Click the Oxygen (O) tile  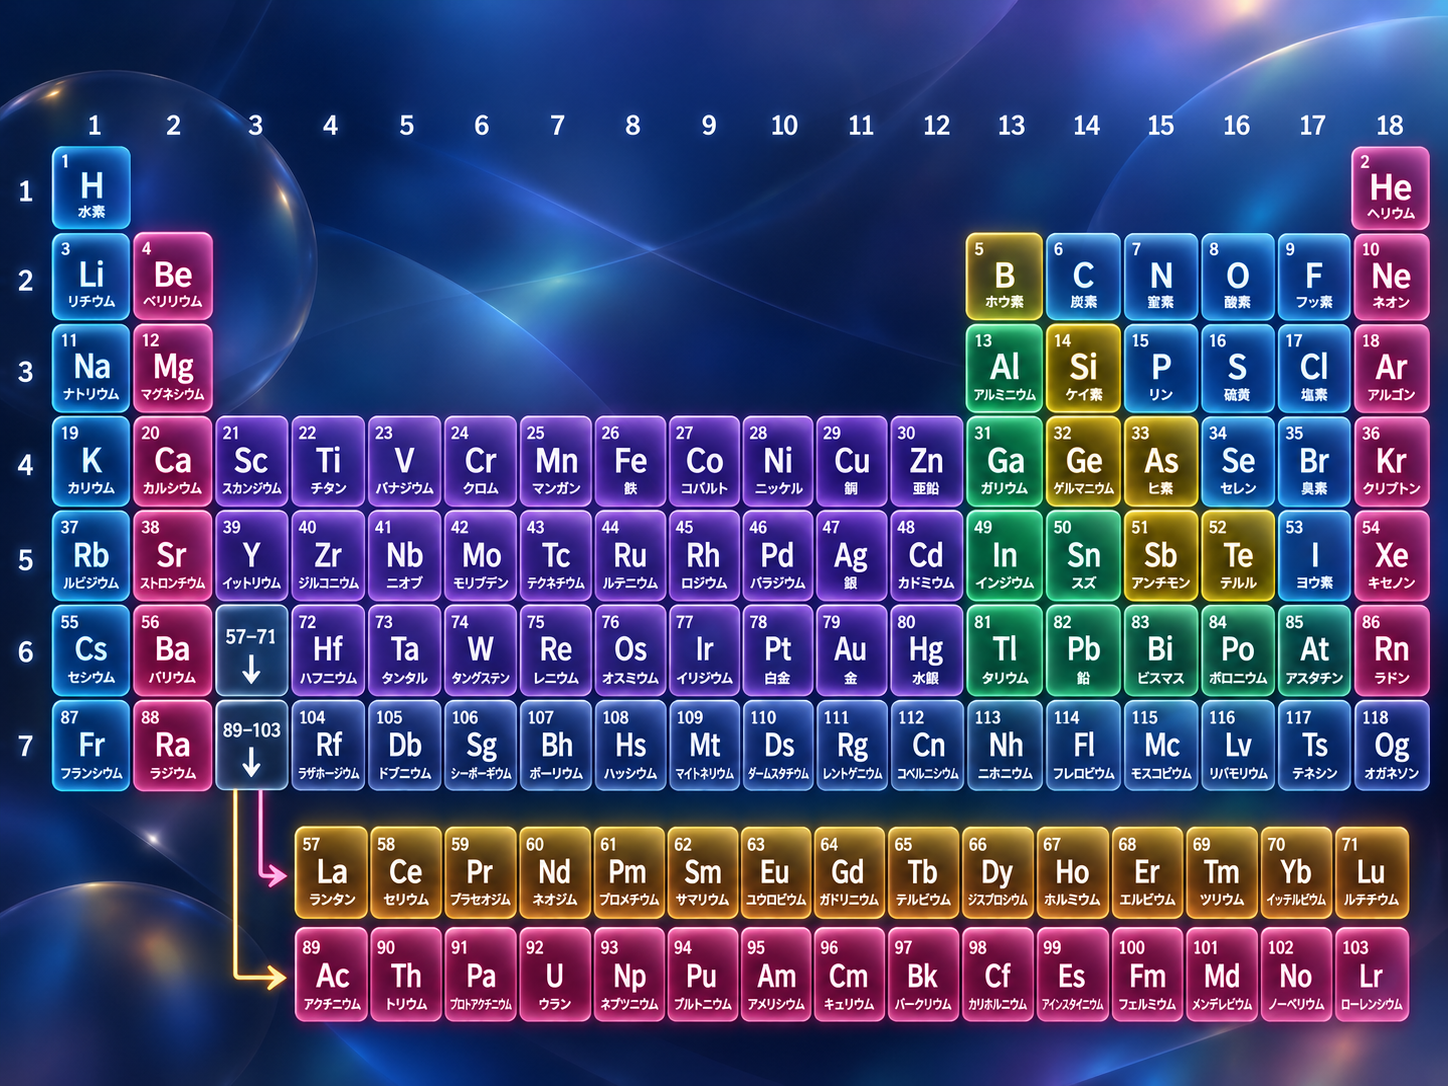point(1237,277)
